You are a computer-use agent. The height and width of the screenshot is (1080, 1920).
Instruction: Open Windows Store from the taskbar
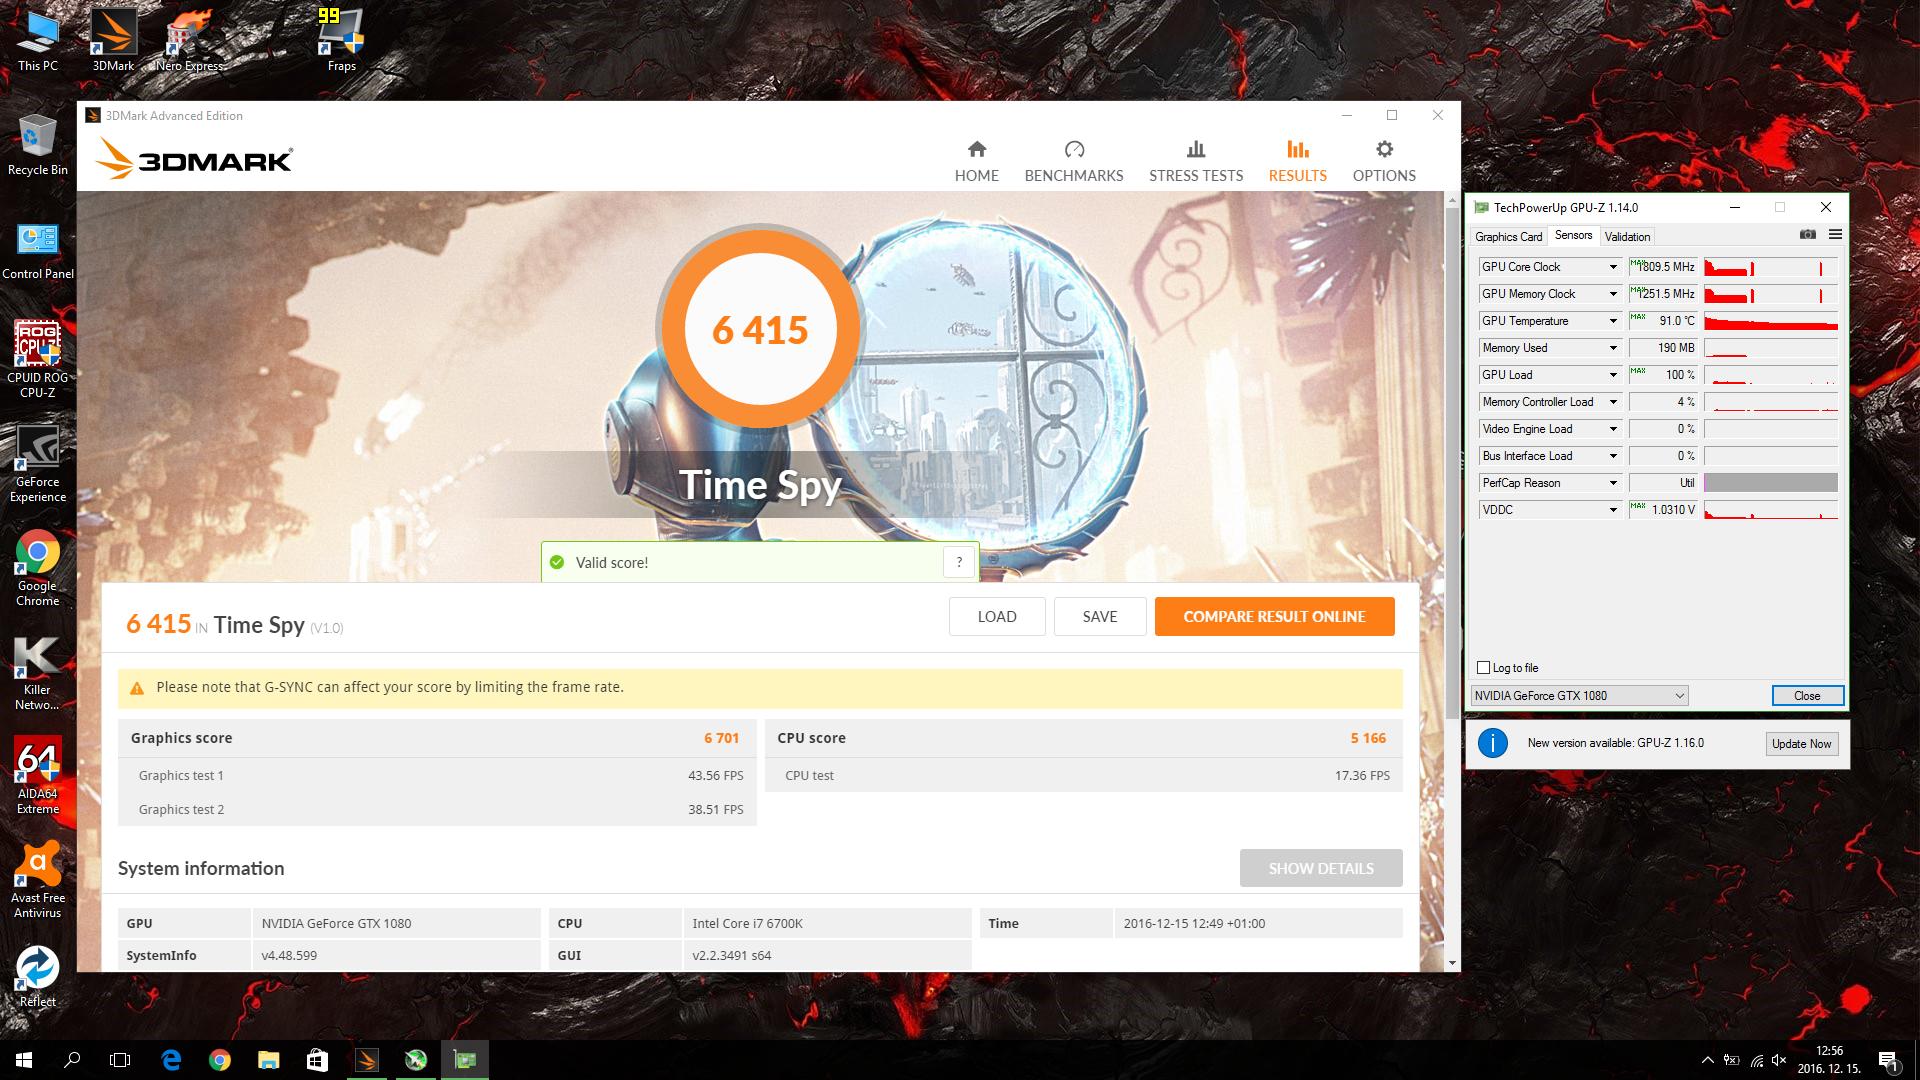tap(317, 1060)
